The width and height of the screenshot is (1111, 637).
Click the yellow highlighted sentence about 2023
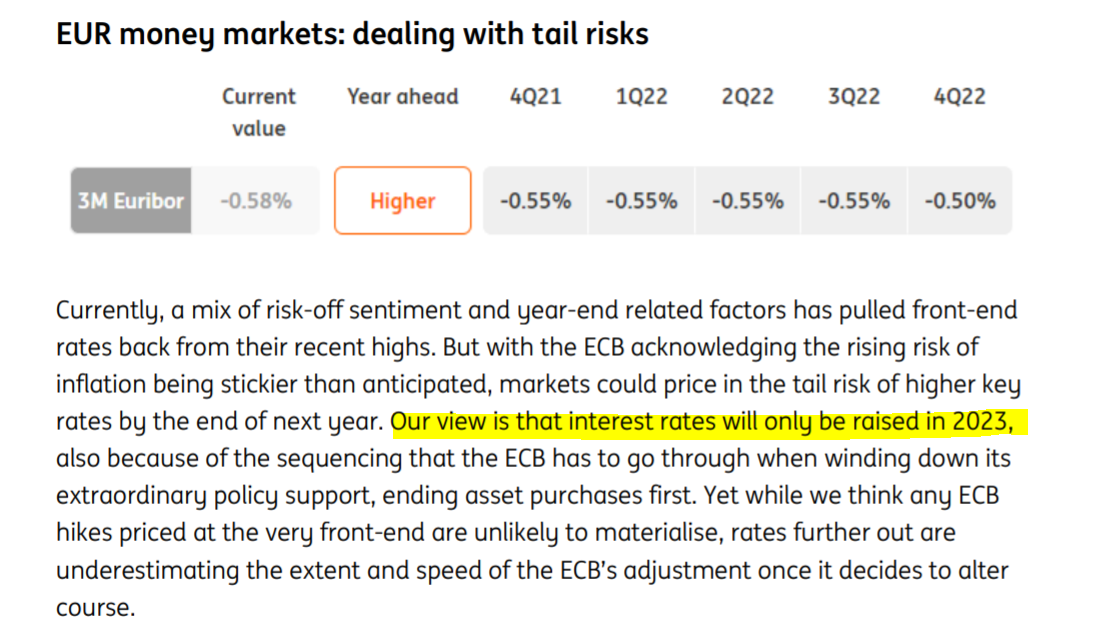(708, 422)
